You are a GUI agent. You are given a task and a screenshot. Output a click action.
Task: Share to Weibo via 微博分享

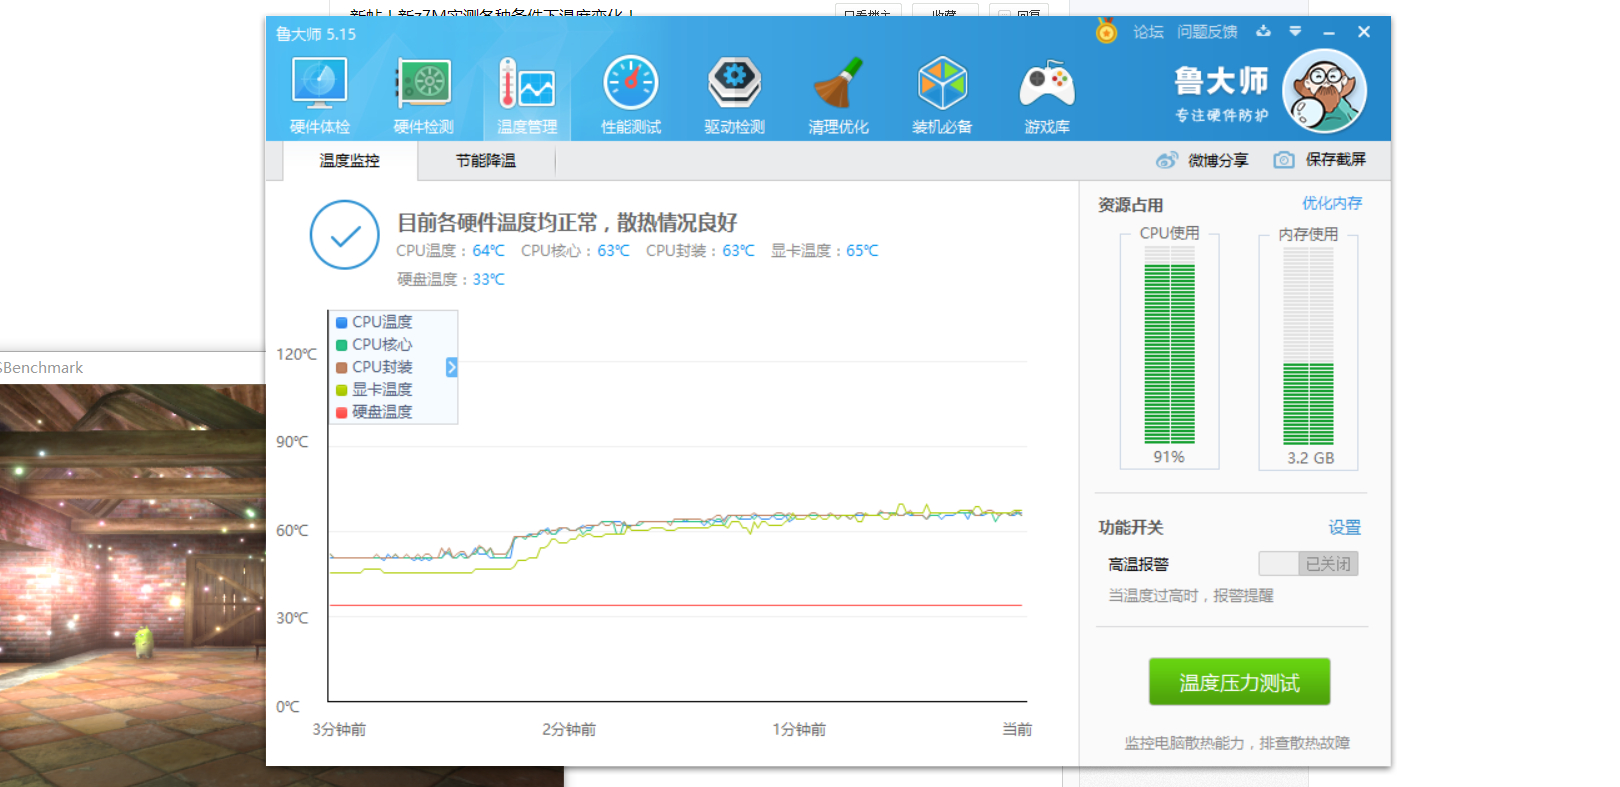(x=1203, y=160)
